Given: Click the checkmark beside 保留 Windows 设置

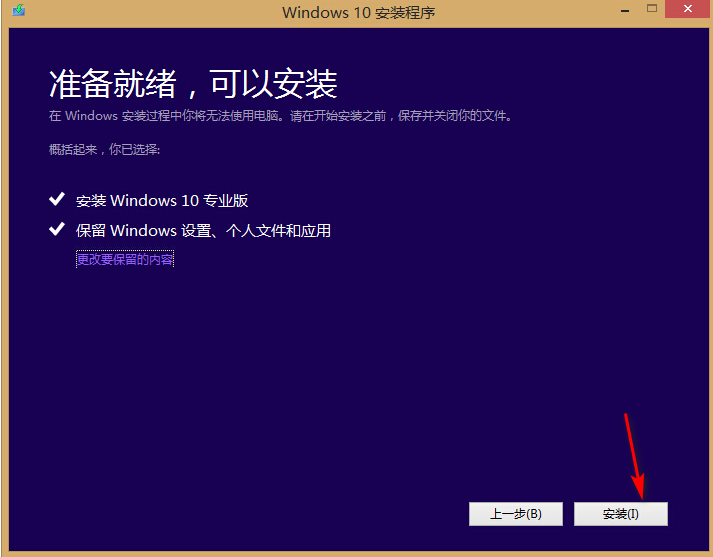Looking at the screenshot, I should [57, 229].
